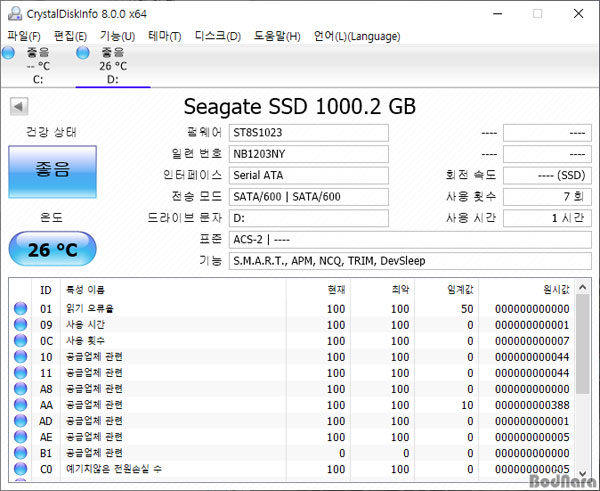Click the status orb for attribute 11

[21, 373]
